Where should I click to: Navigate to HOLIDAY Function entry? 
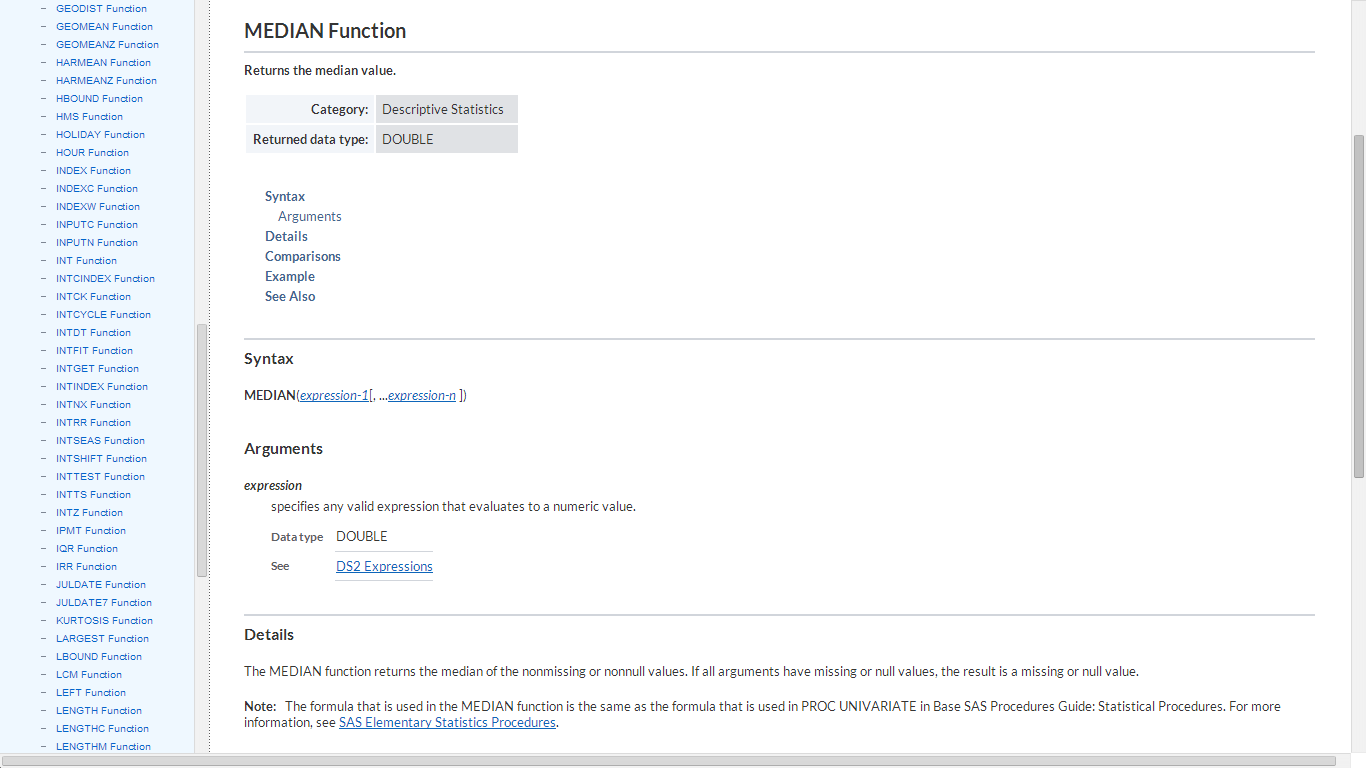pos(100,135)
